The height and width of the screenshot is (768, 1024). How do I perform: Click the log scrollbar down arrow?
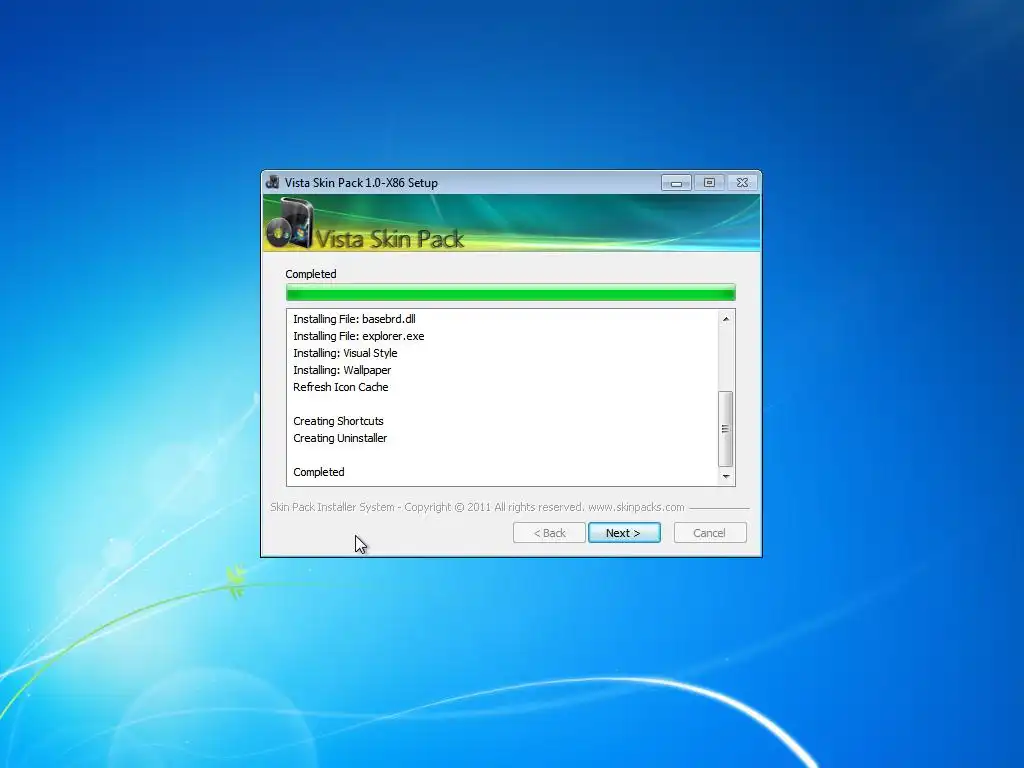point(726,476)
